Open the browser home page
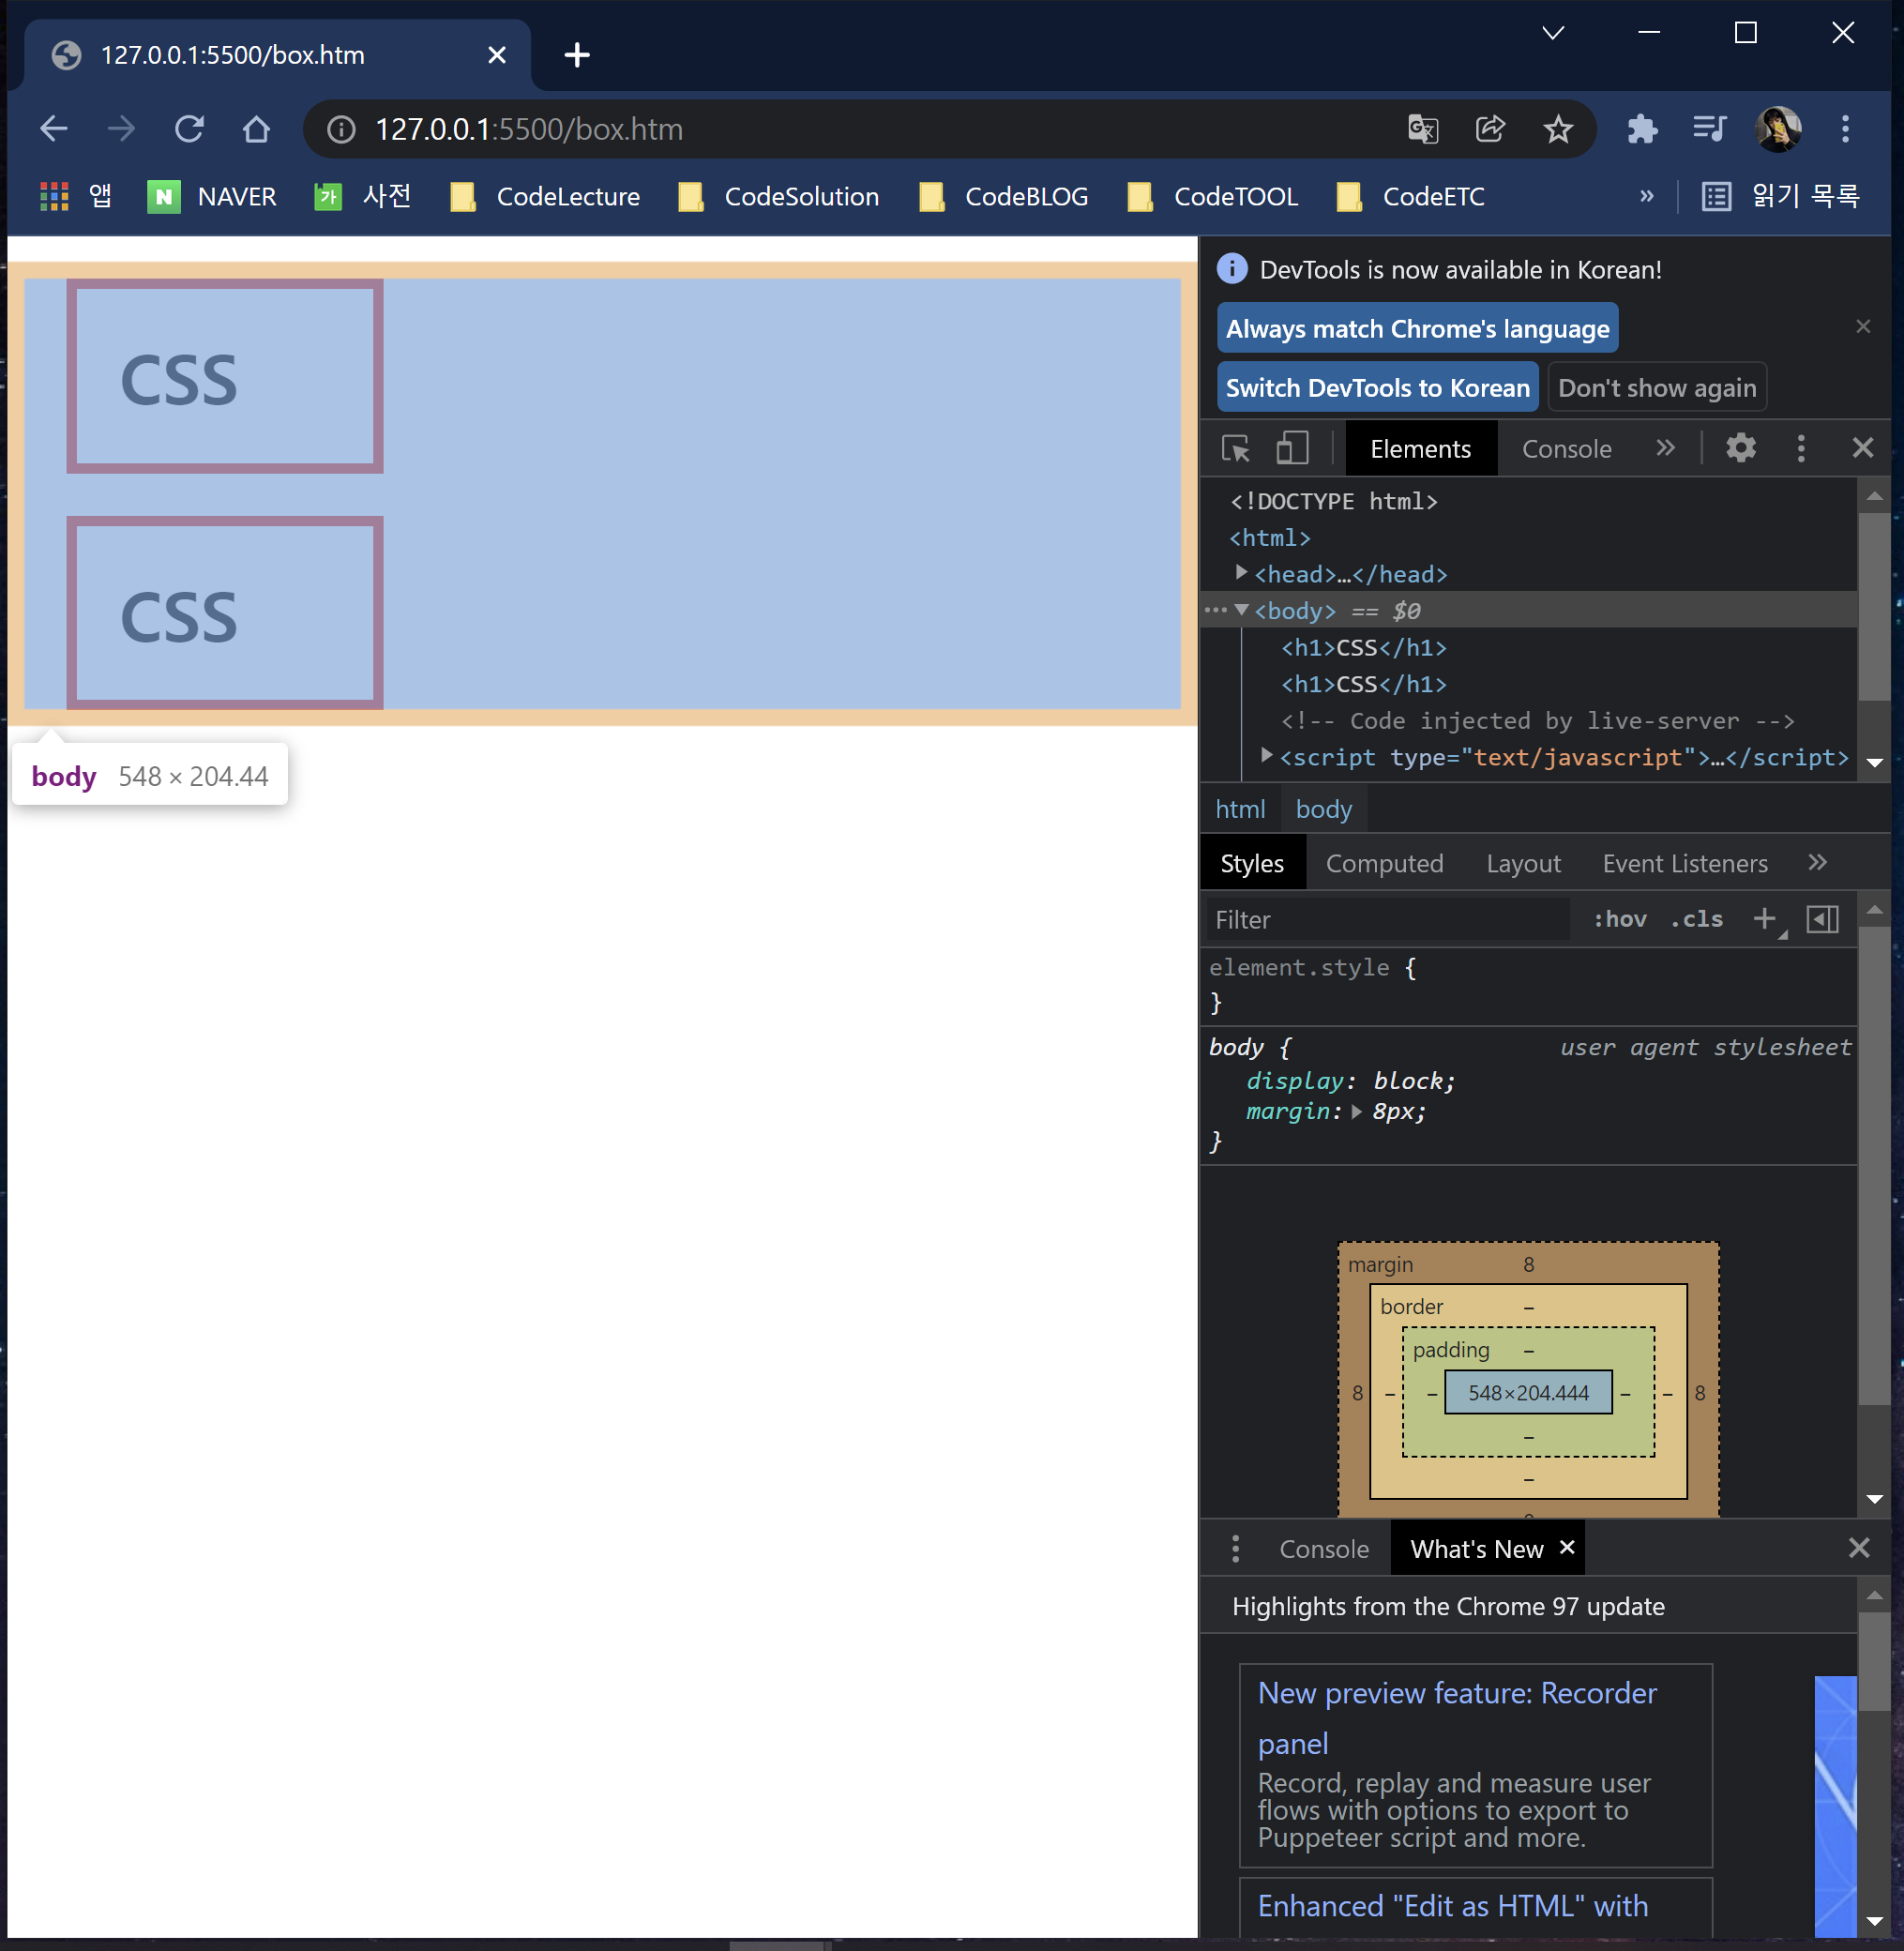 click(x=256, y=129)
